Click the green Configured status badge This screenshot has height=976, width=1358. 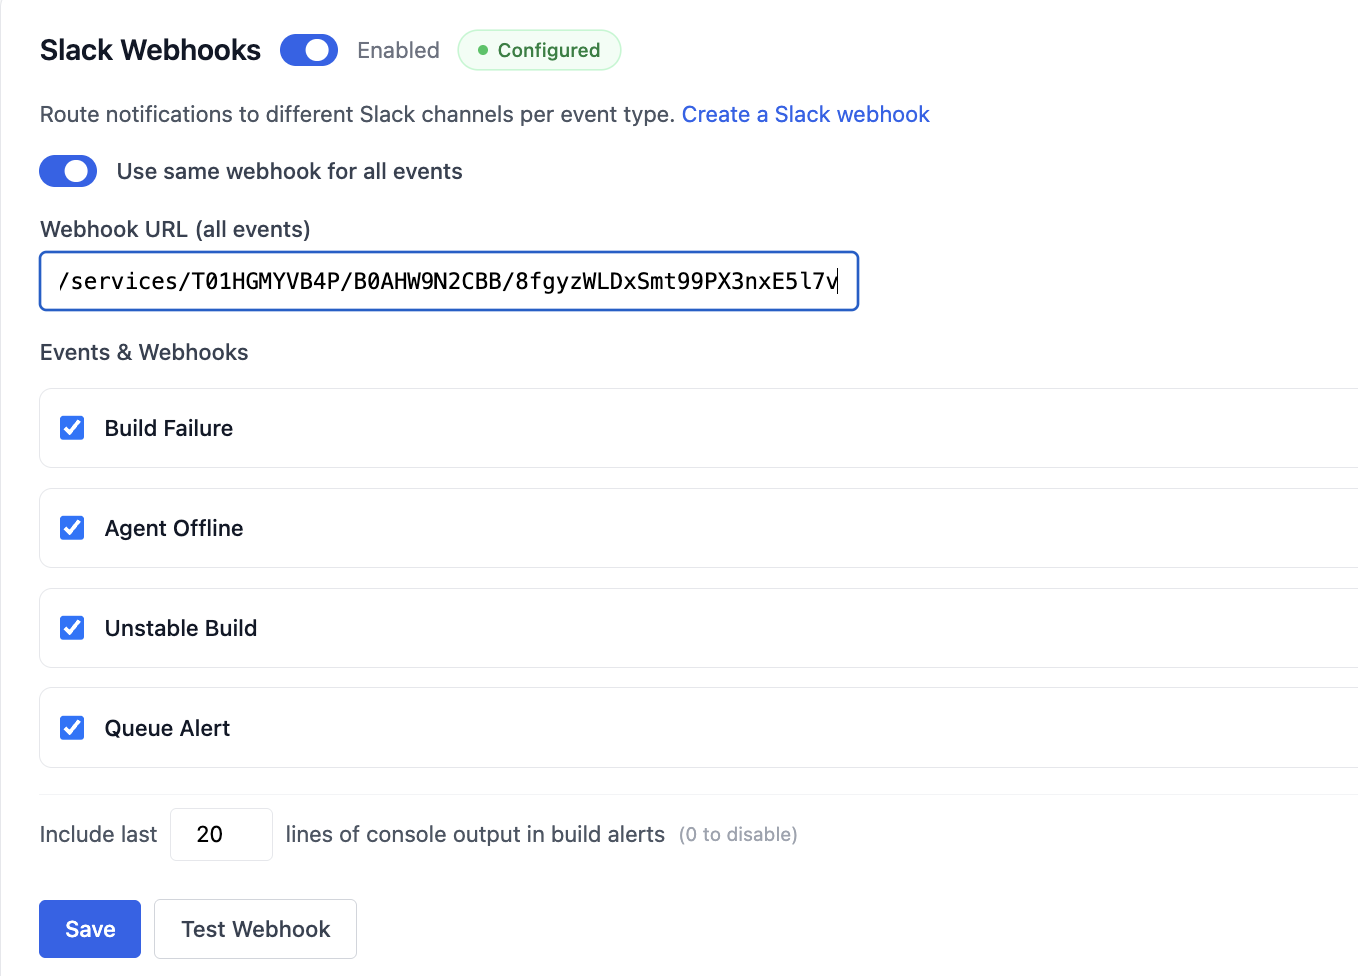click(x=539, y=50)
